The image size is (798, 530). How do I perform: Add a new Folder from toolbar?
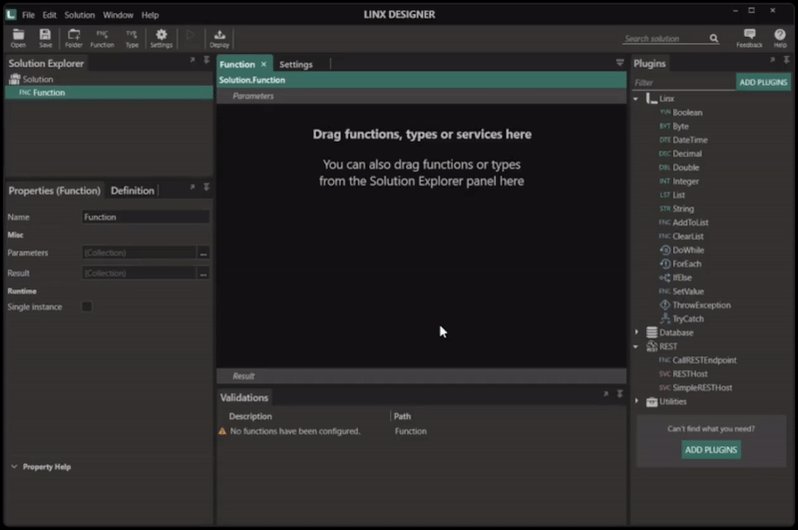click(74, 38)
